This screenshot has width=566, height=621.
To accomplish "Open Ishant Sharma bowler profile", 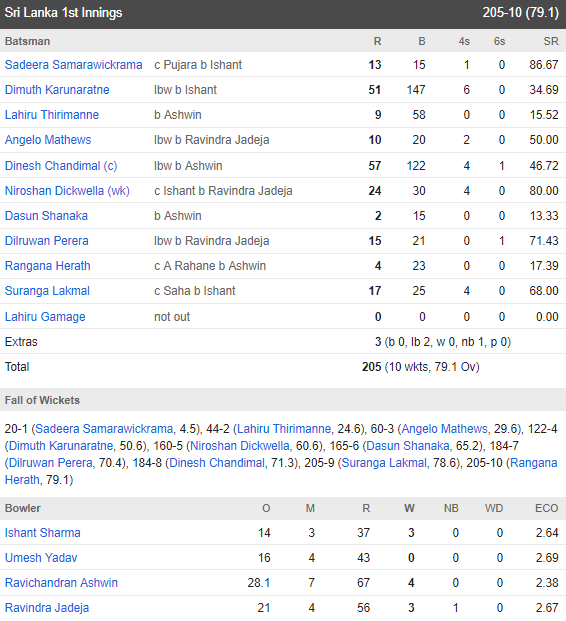I will [43, 533].
